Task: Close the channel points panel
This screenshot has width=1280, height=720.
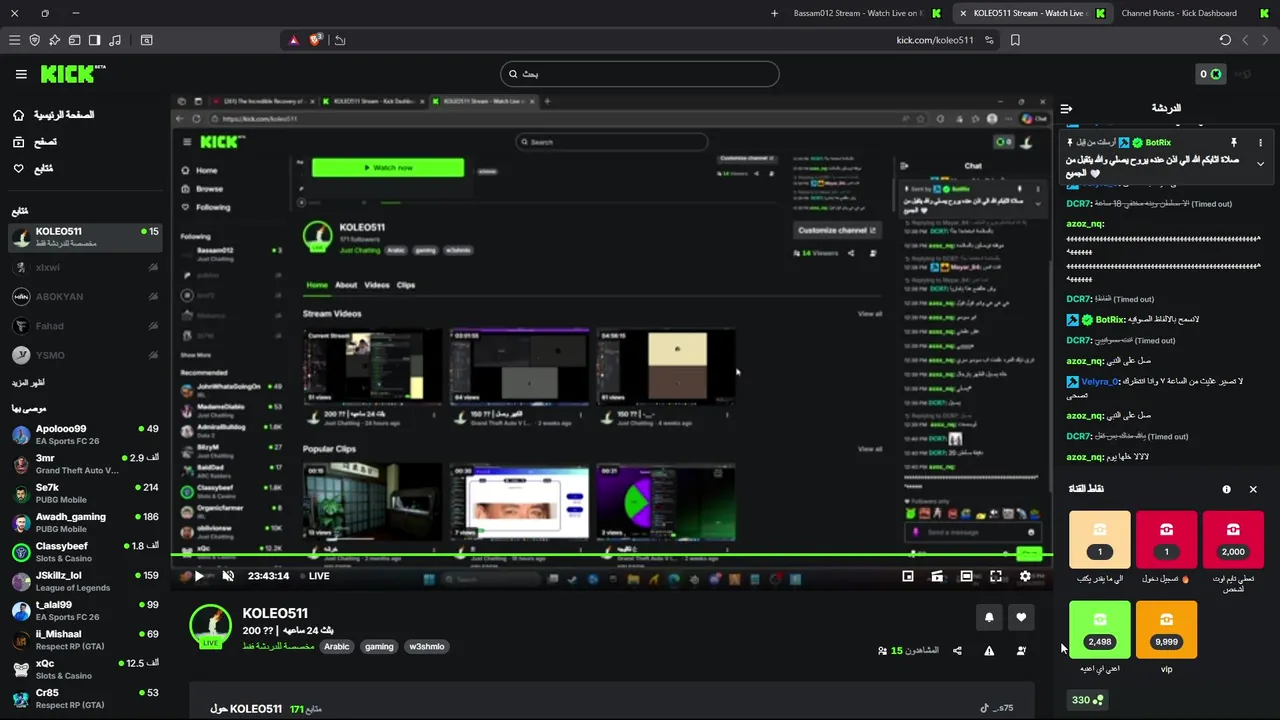Action: coord(1253,489)
